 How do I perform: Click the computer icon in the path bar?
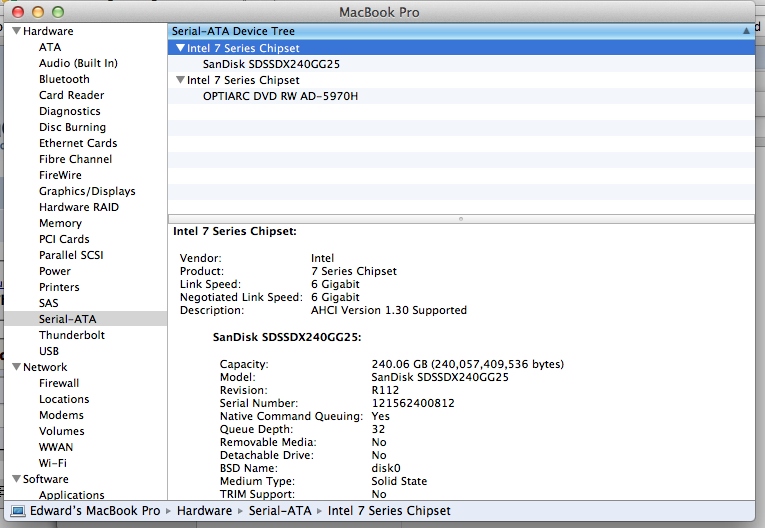click(x=19, y=511)
